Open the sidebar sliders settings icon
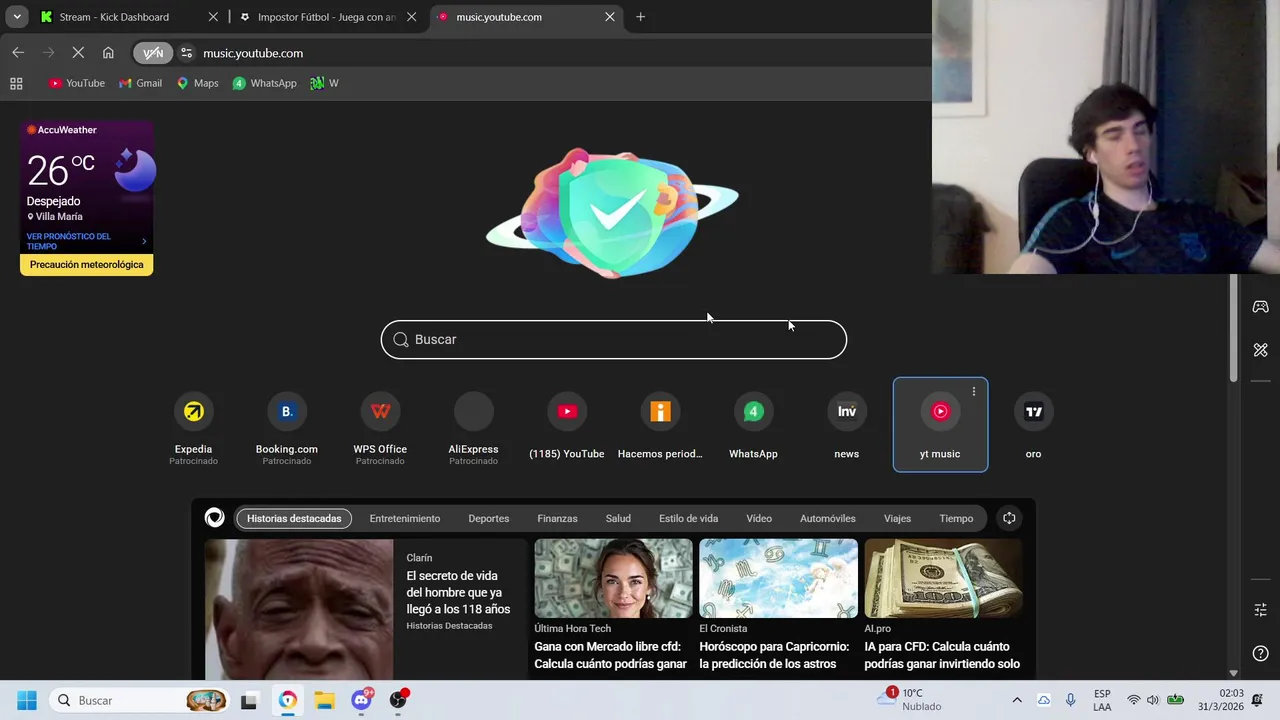The height and width of the screenshot is (720, 1280). 1260,610
